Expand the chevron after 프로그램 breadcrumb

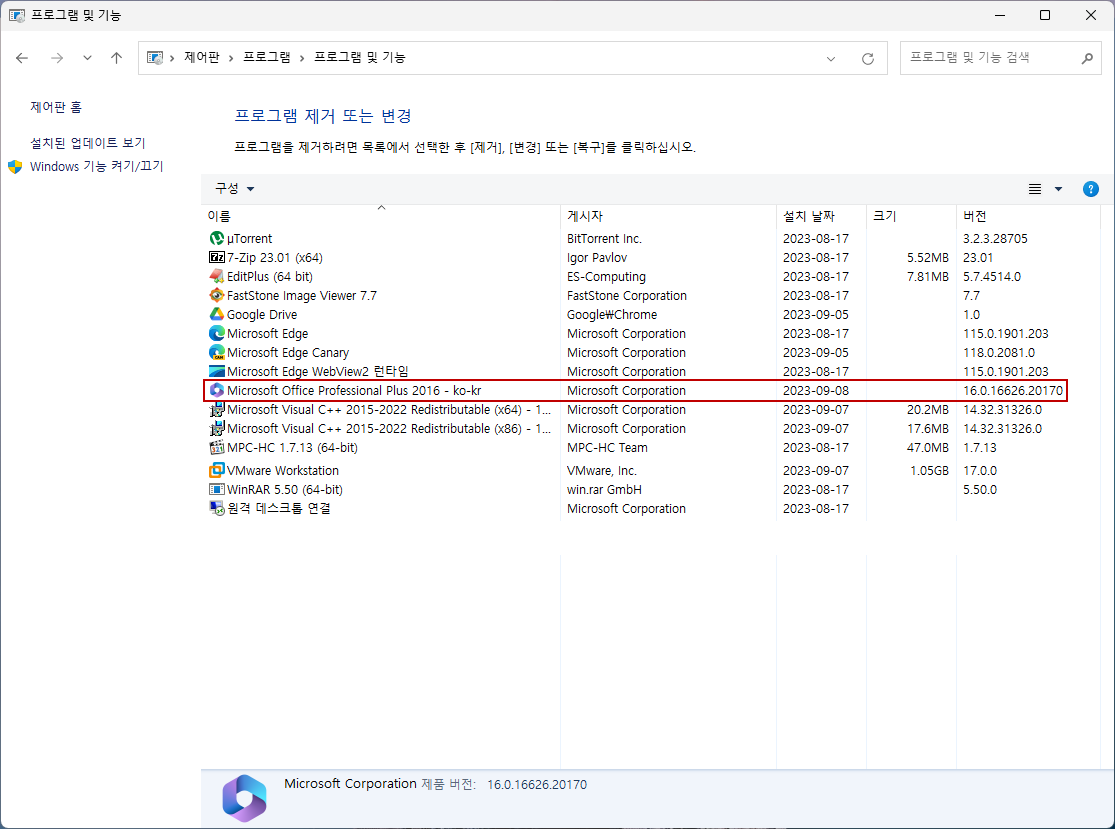(302, 58)
